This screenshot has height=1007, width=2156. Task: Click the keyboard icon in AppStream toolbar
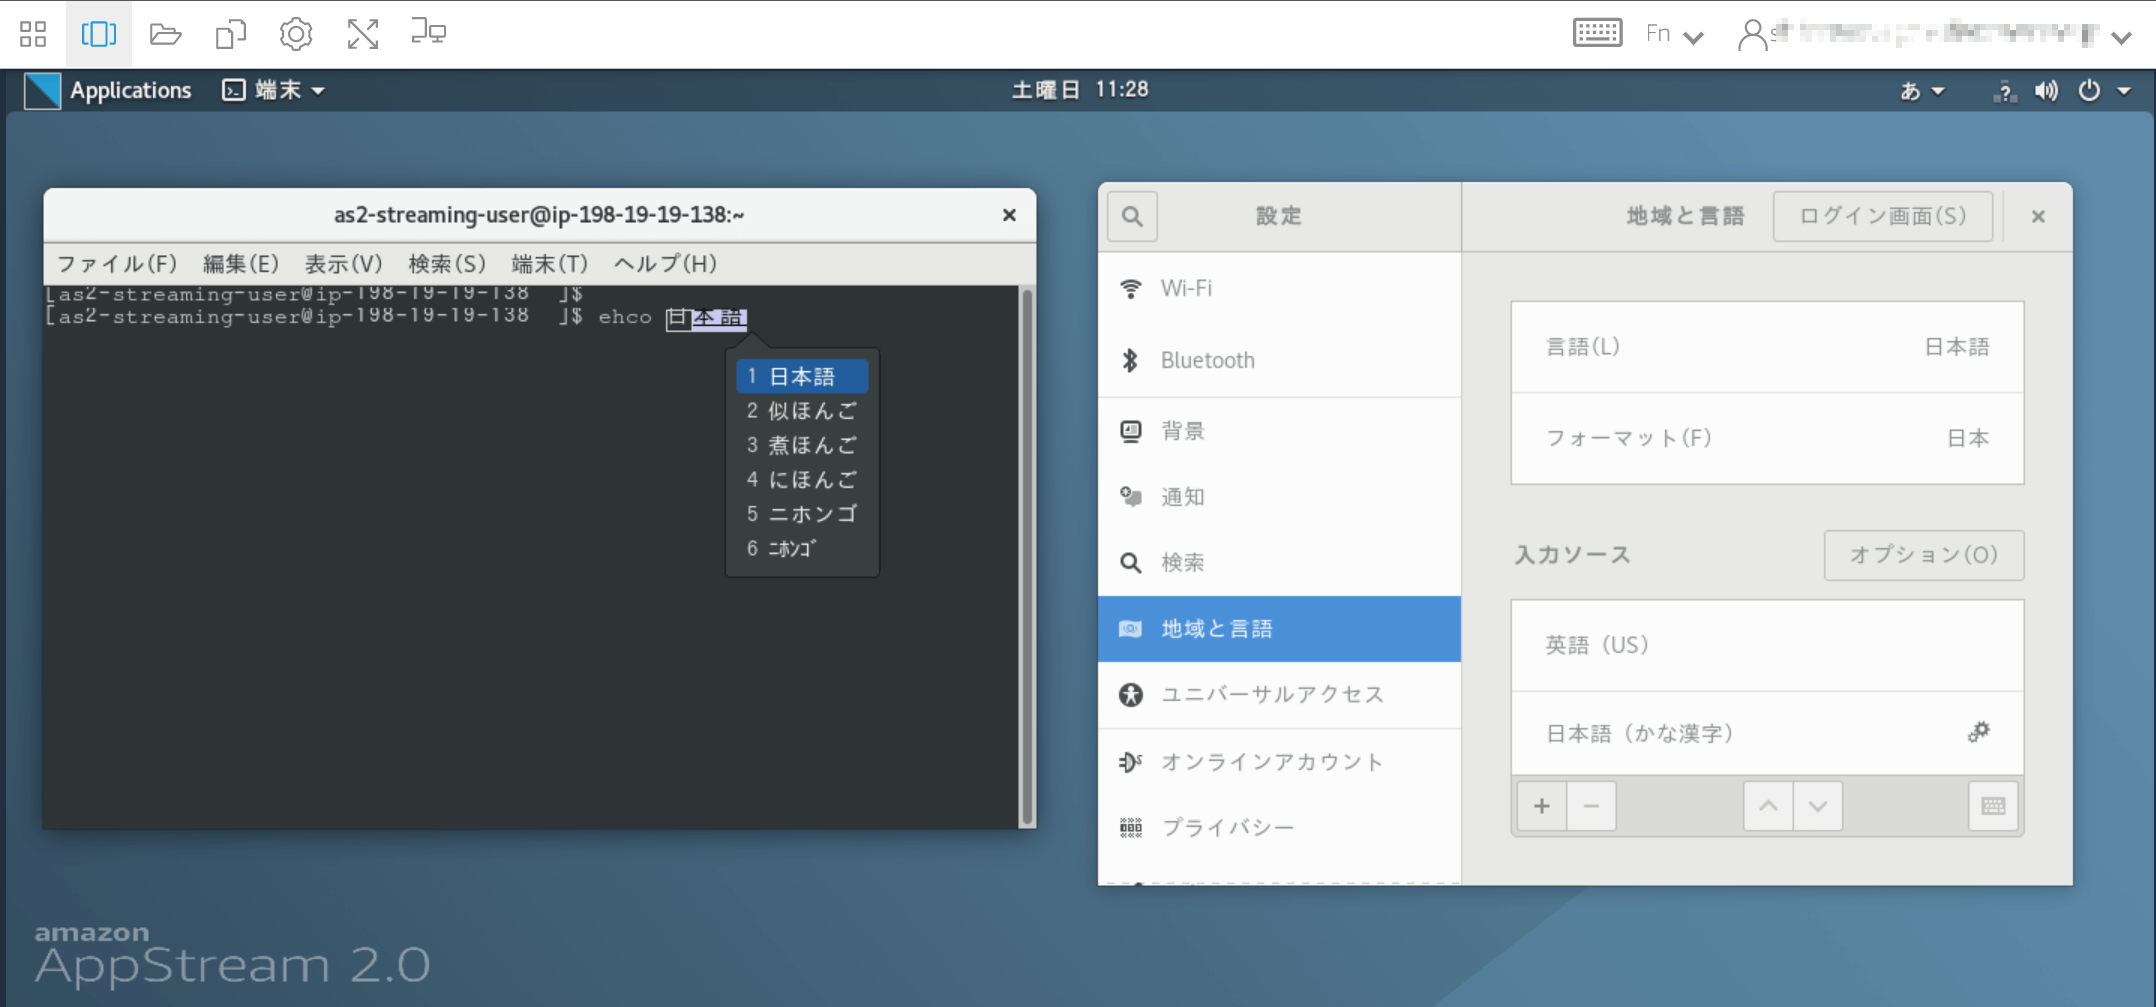click(x=1597, y=32)
